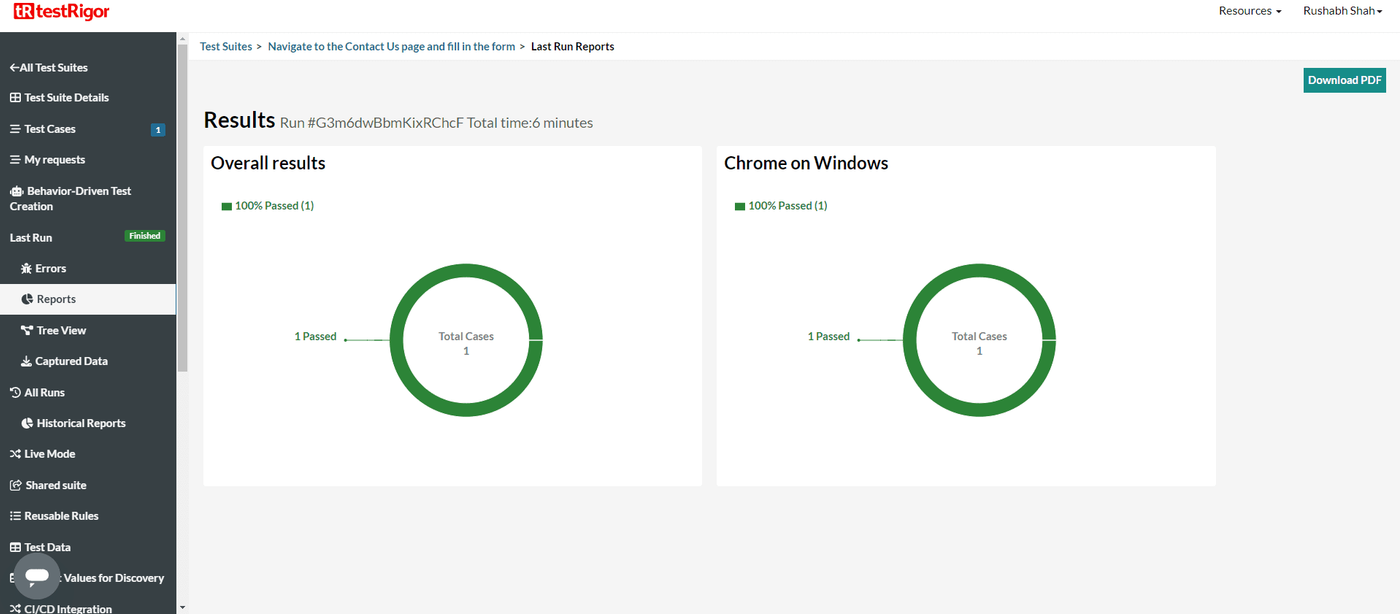Image resolution: width=1400 pixels, height=614 pixels.
Task: Click the "Run #G3m6dwBbmKixRChcF" text
Action: (372, 123)
